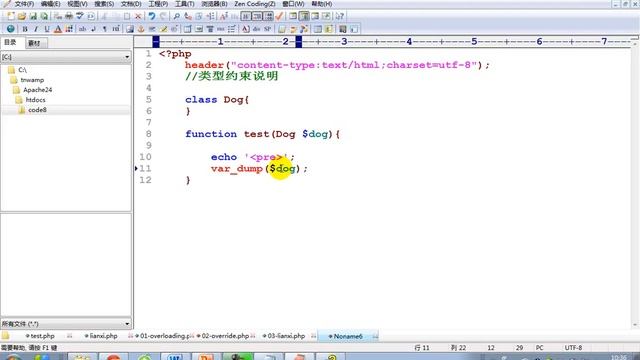Redo the last undone edit
The width and height of the screenshot is (640, 360).
coord(163,16)
